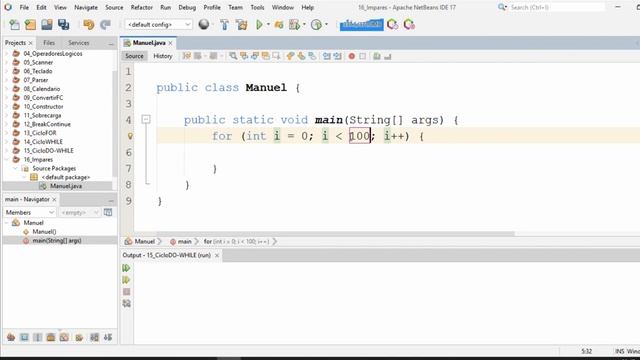Click the Save All toolbar icon

[63, 24]
